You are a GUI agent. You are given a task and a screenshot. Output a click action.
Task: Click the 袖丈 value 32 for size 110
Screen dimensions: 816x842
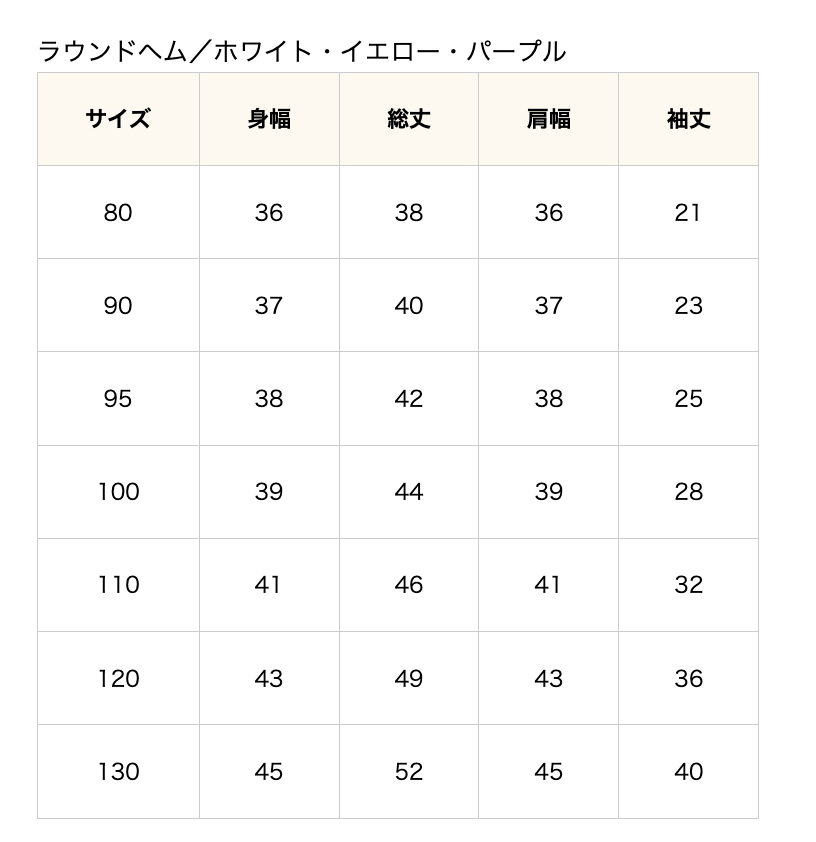688,584
